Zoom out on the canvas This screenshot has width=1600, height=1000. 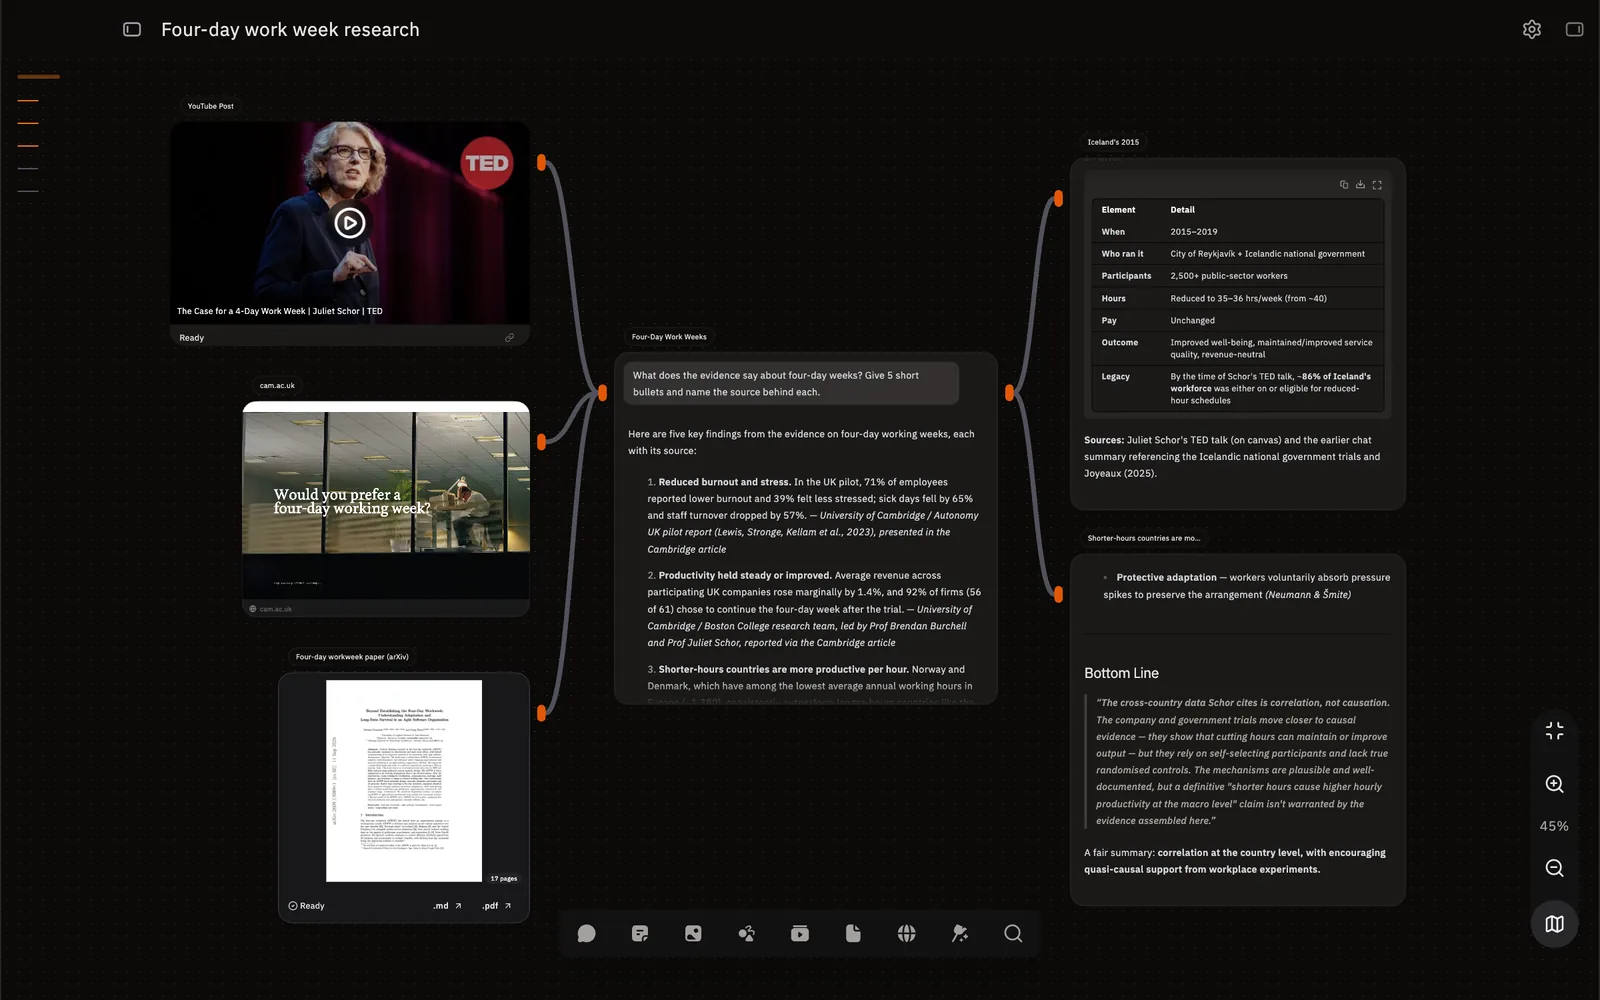(x=1554, y=868)
